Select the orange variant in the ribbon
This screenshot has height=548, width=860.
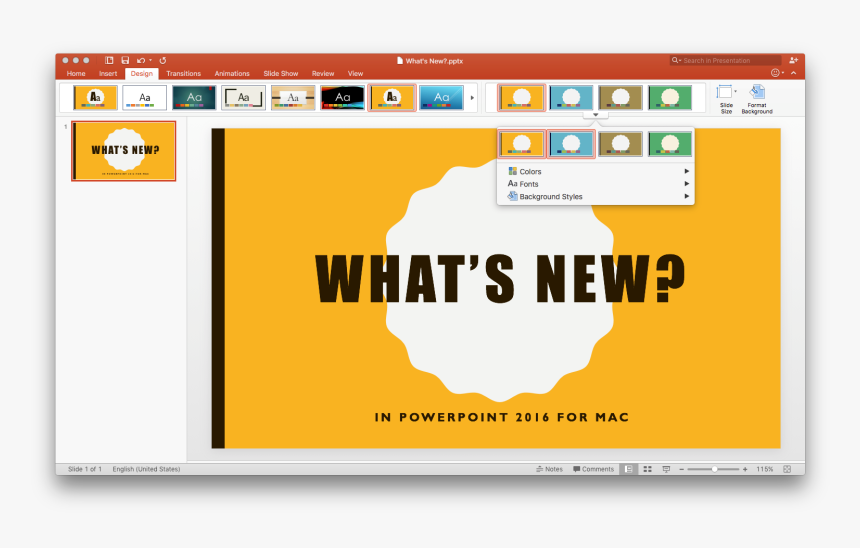point(522,98)
